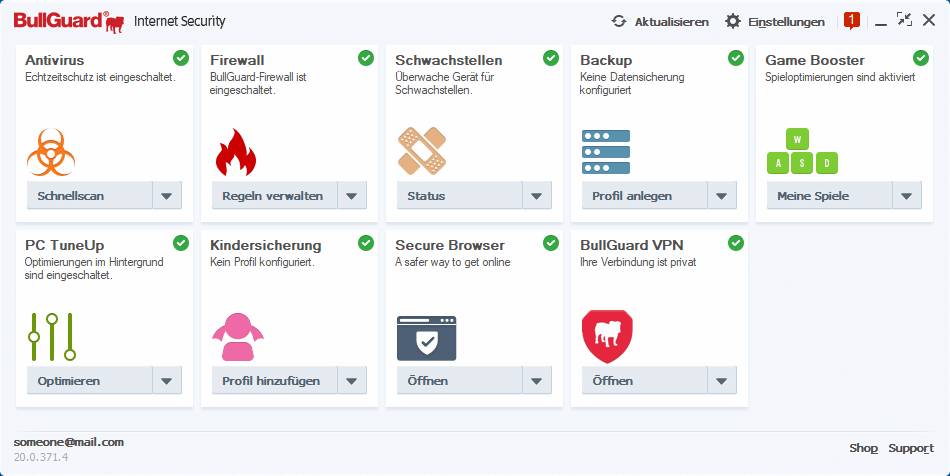
Task: Expand the Regeln verwalten dropdown arrow
Action: (x=352, y=196)
